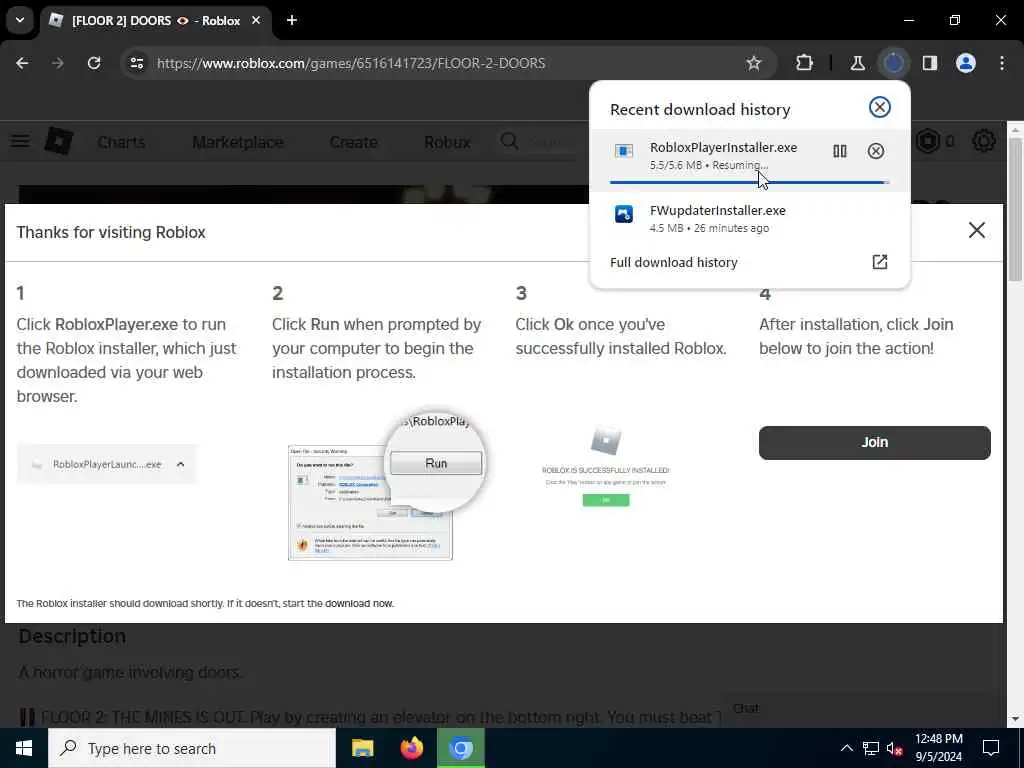Screen dimensions: 1024x768
Task: Open the Windows Start menu
Action: [24, 748]
